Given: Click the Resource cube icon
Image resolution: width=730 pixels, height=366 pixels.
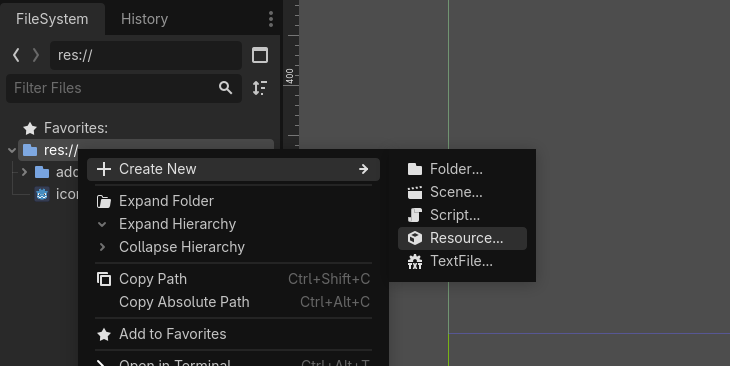Looking at the screenshot, I should pos(415,238).
